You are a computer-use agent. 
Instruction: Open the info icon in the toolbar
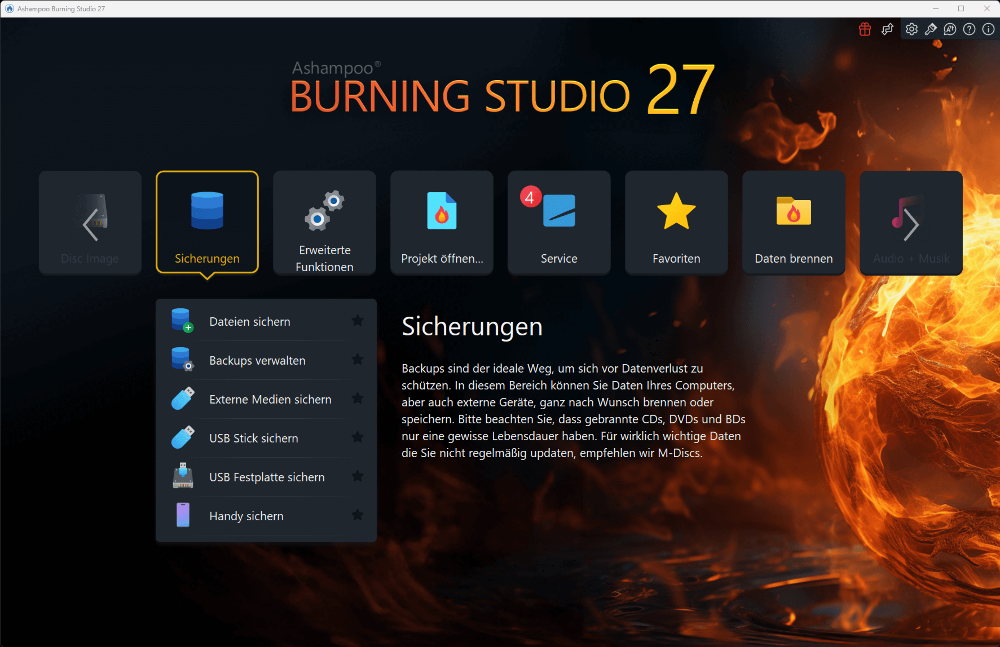tap(988, 29)
